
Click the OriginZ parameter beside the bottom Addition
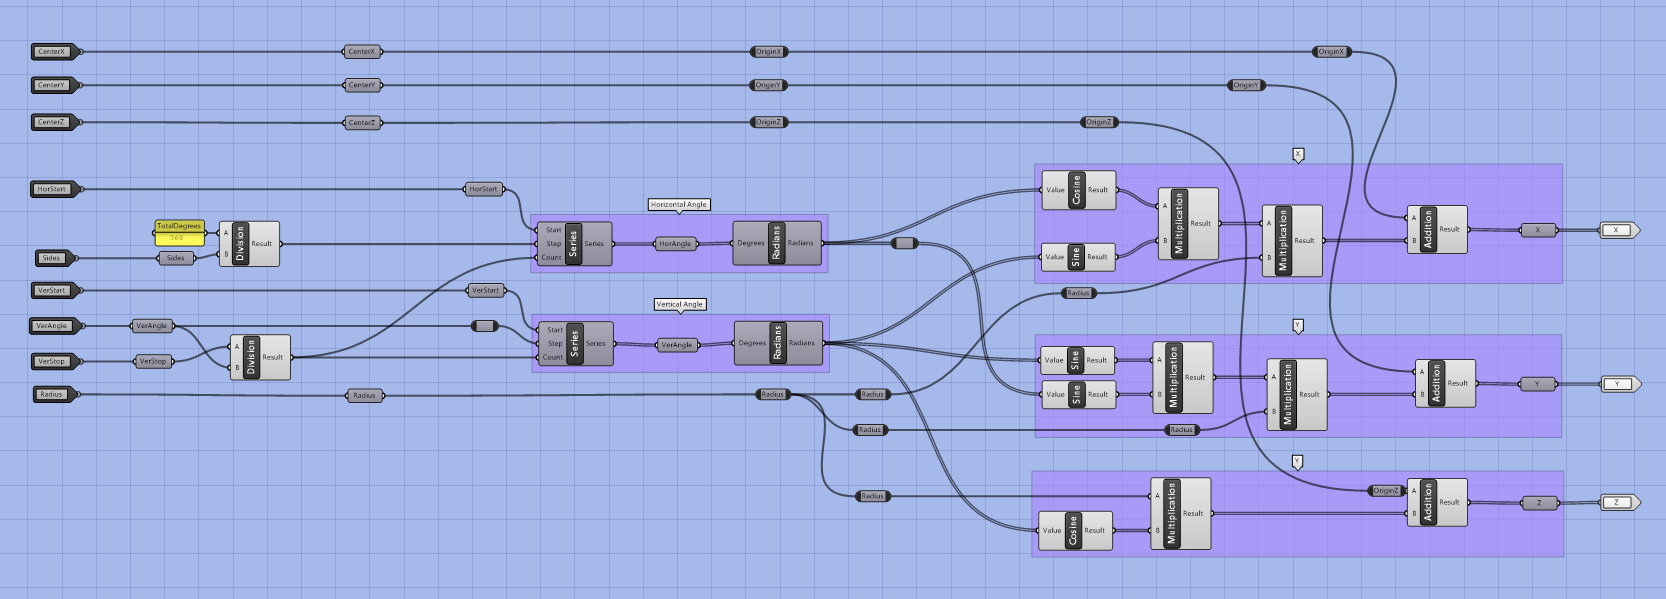coord(1386,491)
